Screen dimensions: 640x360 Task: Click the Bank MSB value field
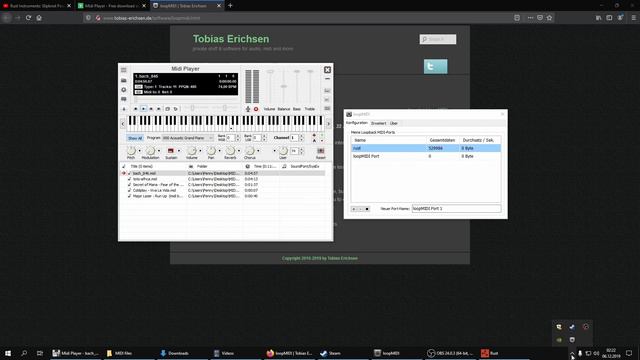230,138
